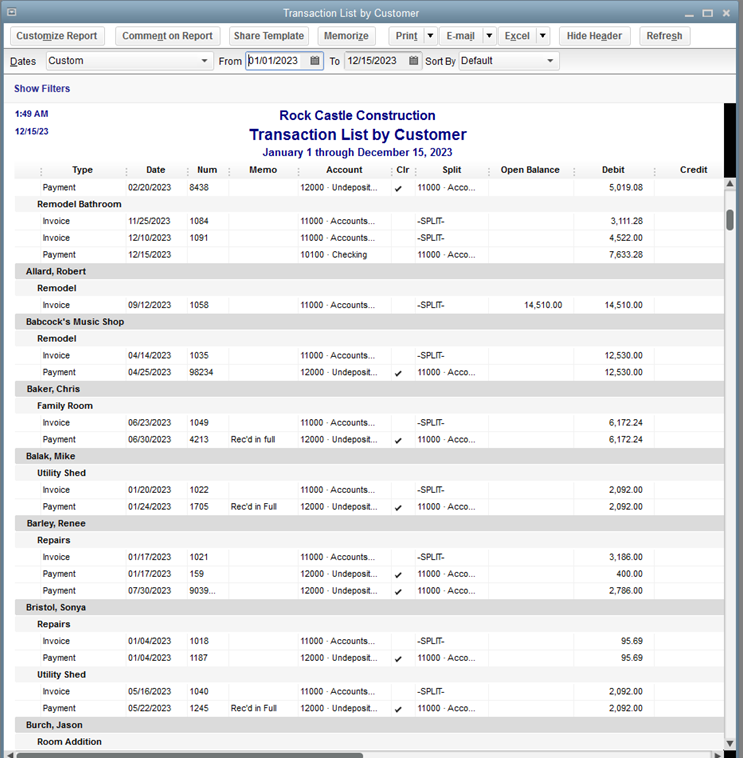
Task: Click the Excel button
Action: 517,36
